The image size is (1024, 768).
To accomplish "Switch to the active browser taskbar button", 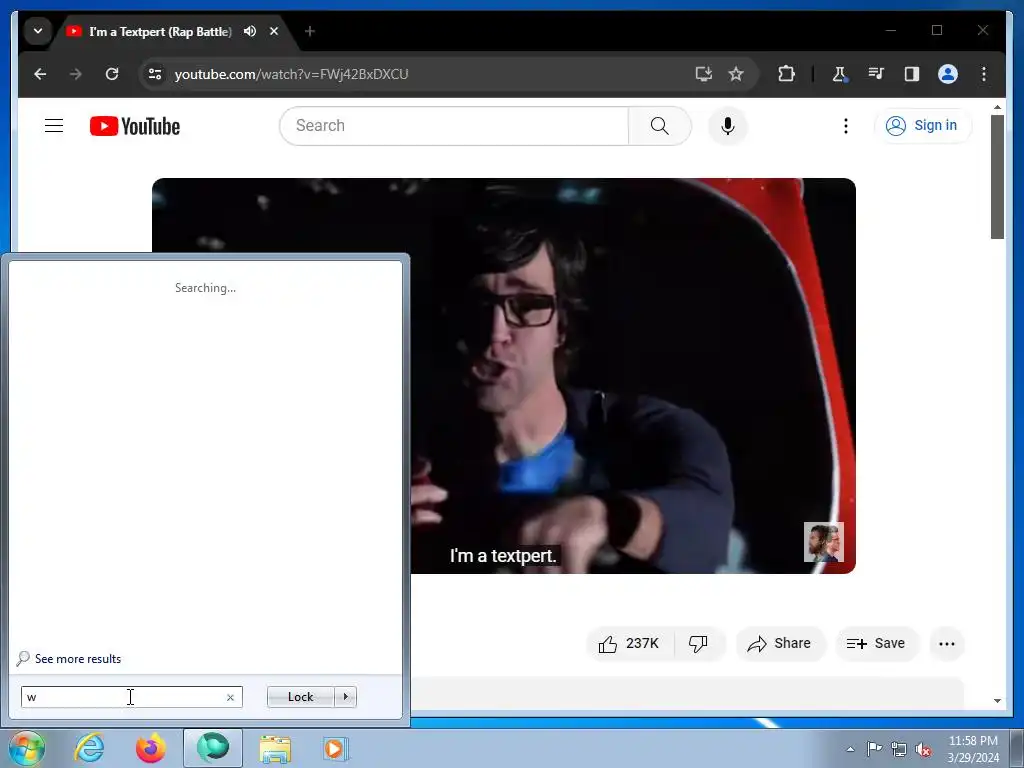I will click(212, 748).
